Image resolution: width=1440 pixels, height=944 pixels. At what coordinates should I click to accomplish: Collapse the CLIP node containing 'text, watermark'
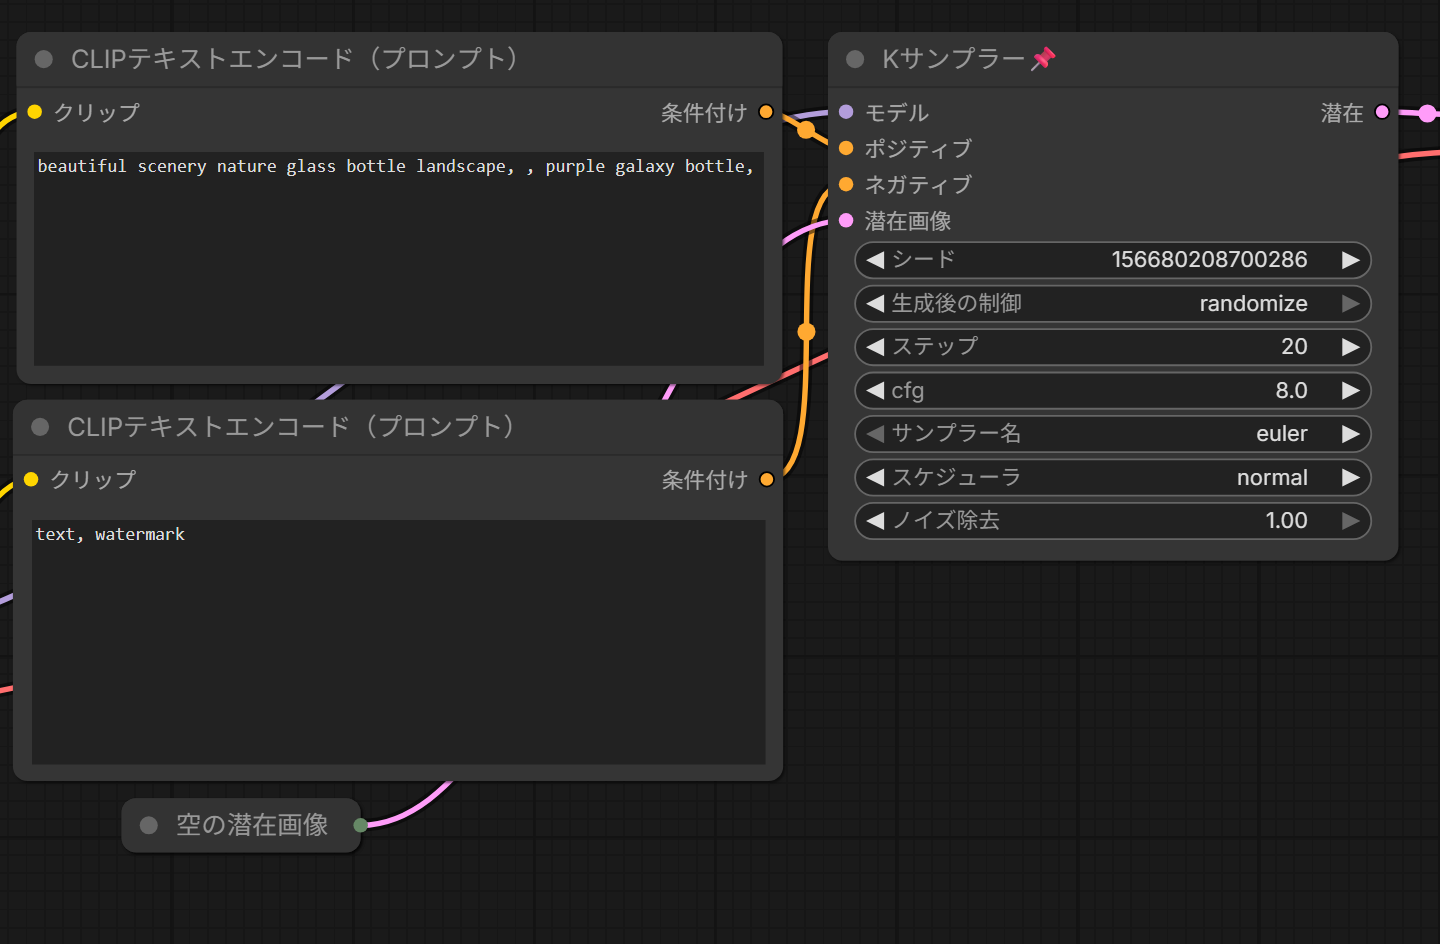[x=41, y=427]
